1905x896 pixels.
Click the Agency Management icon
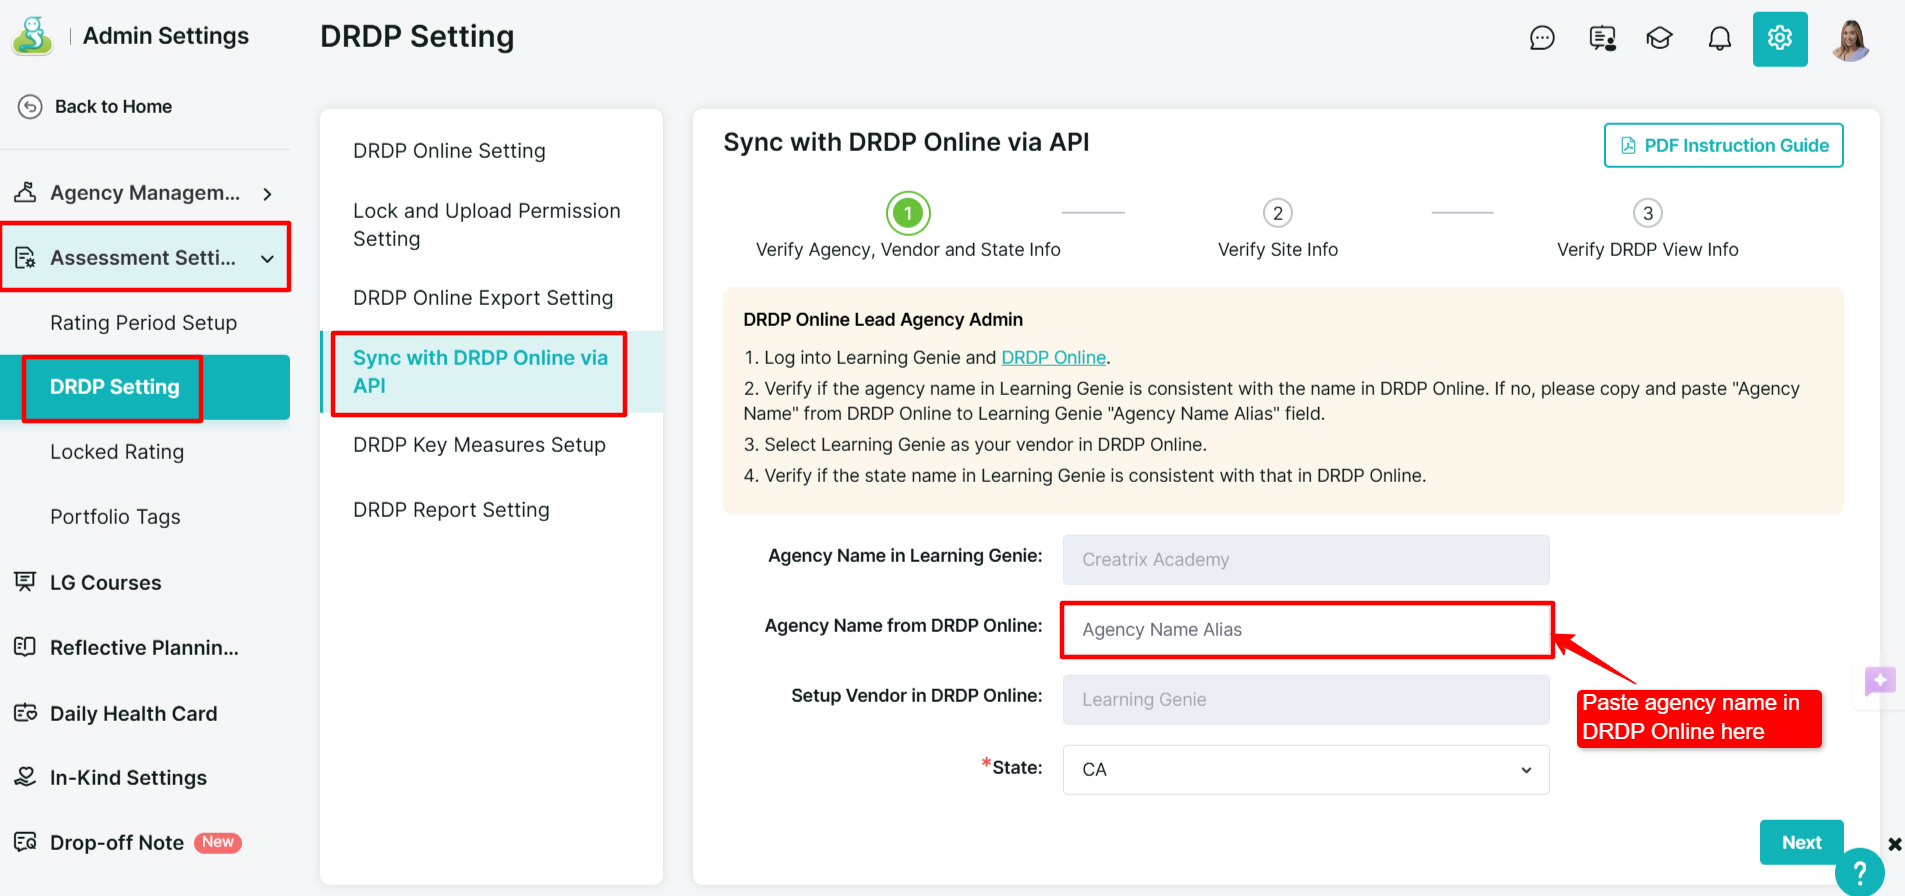pos(25,192)
